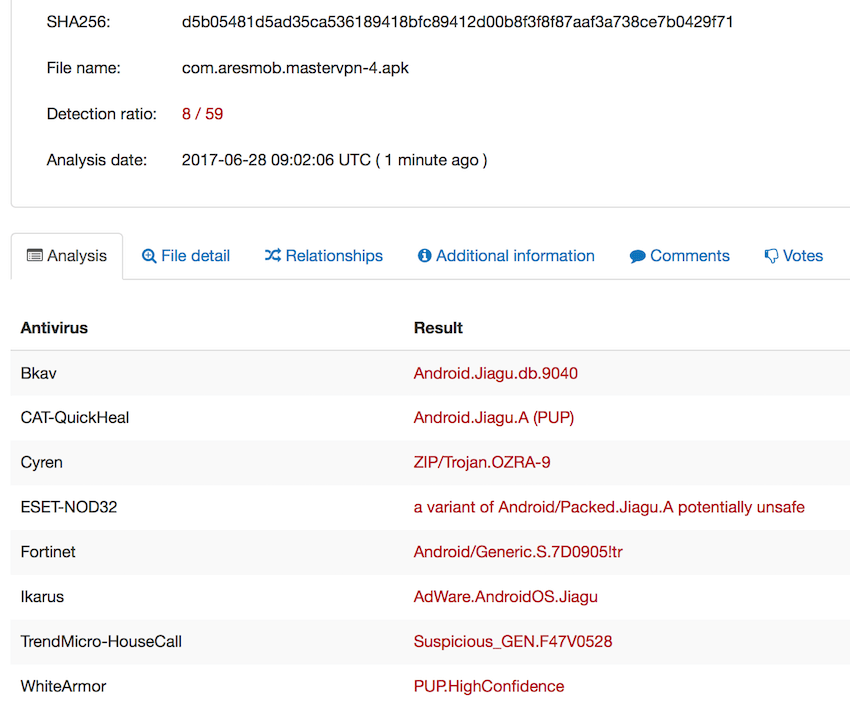Click the Android/Generic.S.7D0905!tr result

tap(518, 552)
